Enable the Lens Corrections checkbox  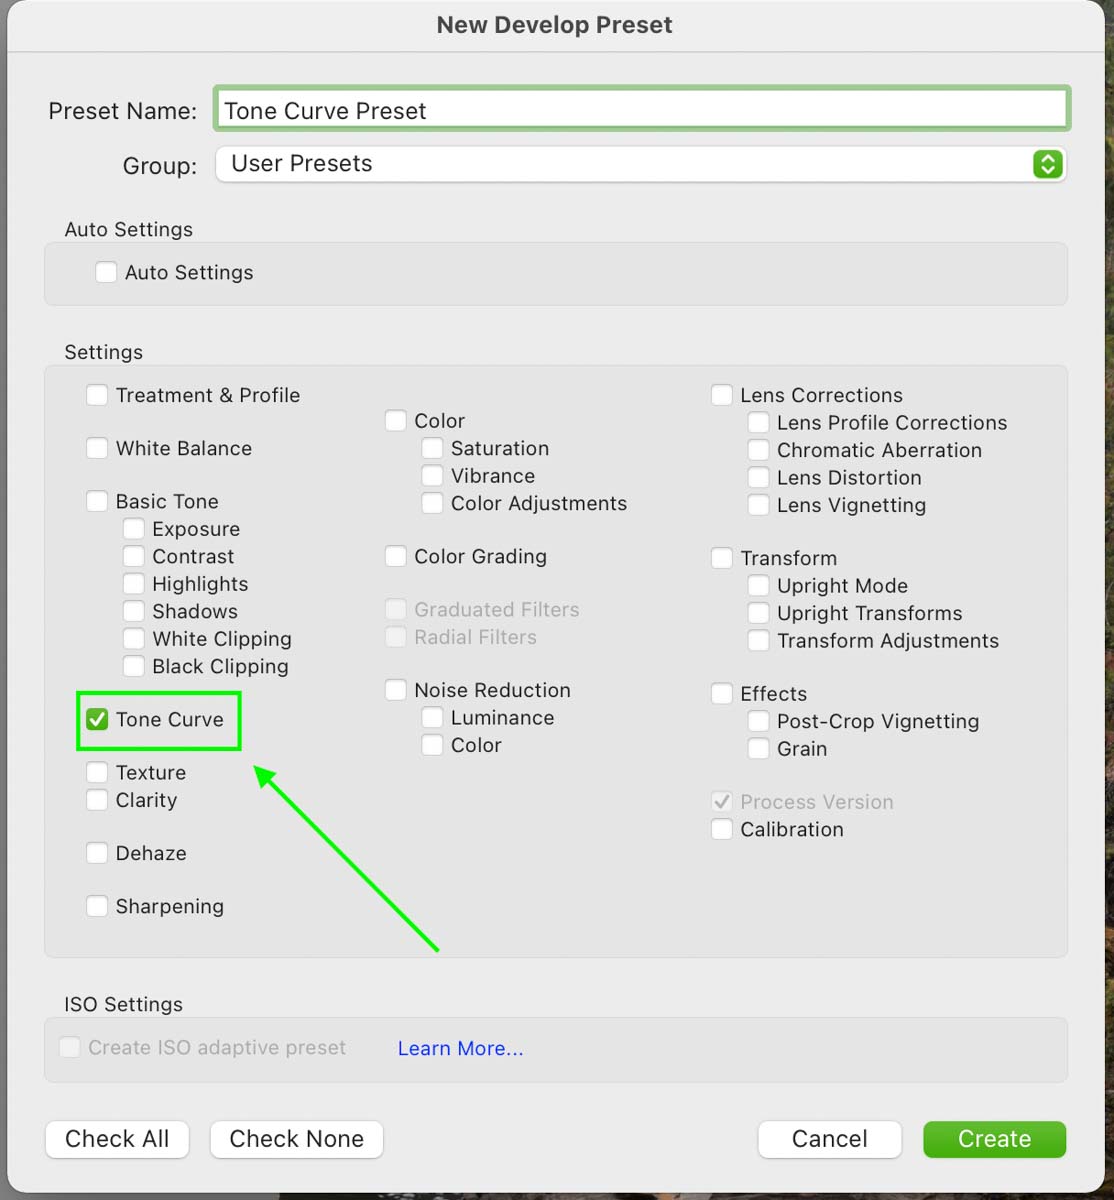click(x=722, y=395)
